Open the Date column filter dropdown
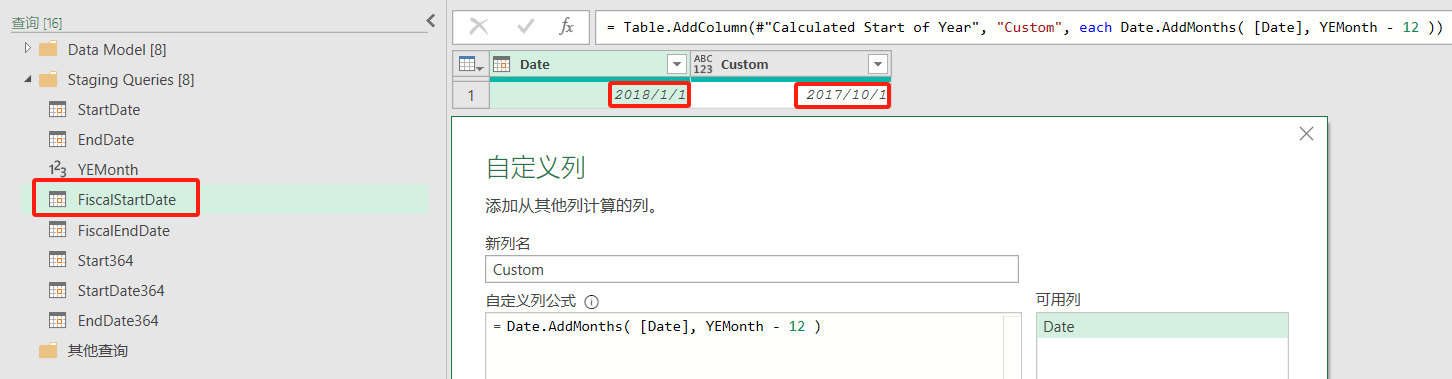 677,64
